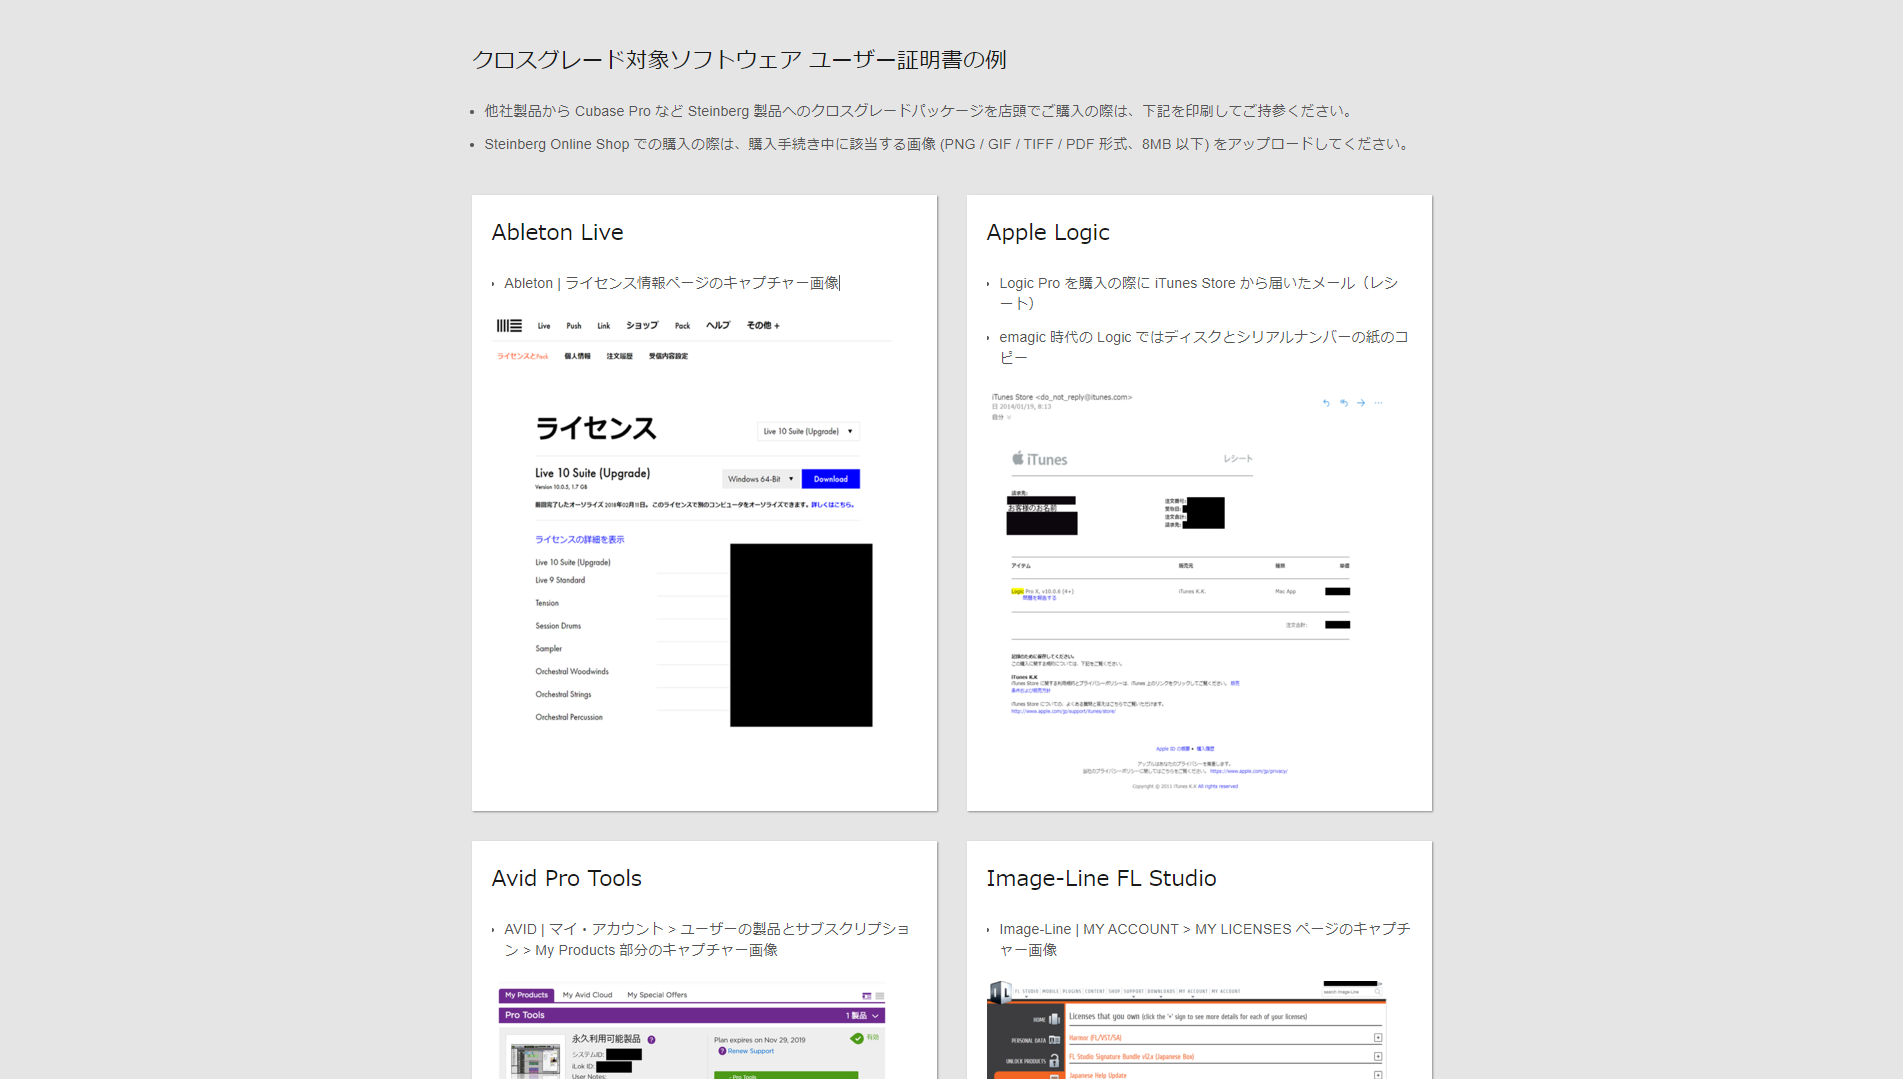This screenshot has height=1079, width=1903.
Task: Click the highlighted Logic Pro X item
Action: pos(1042,591)
